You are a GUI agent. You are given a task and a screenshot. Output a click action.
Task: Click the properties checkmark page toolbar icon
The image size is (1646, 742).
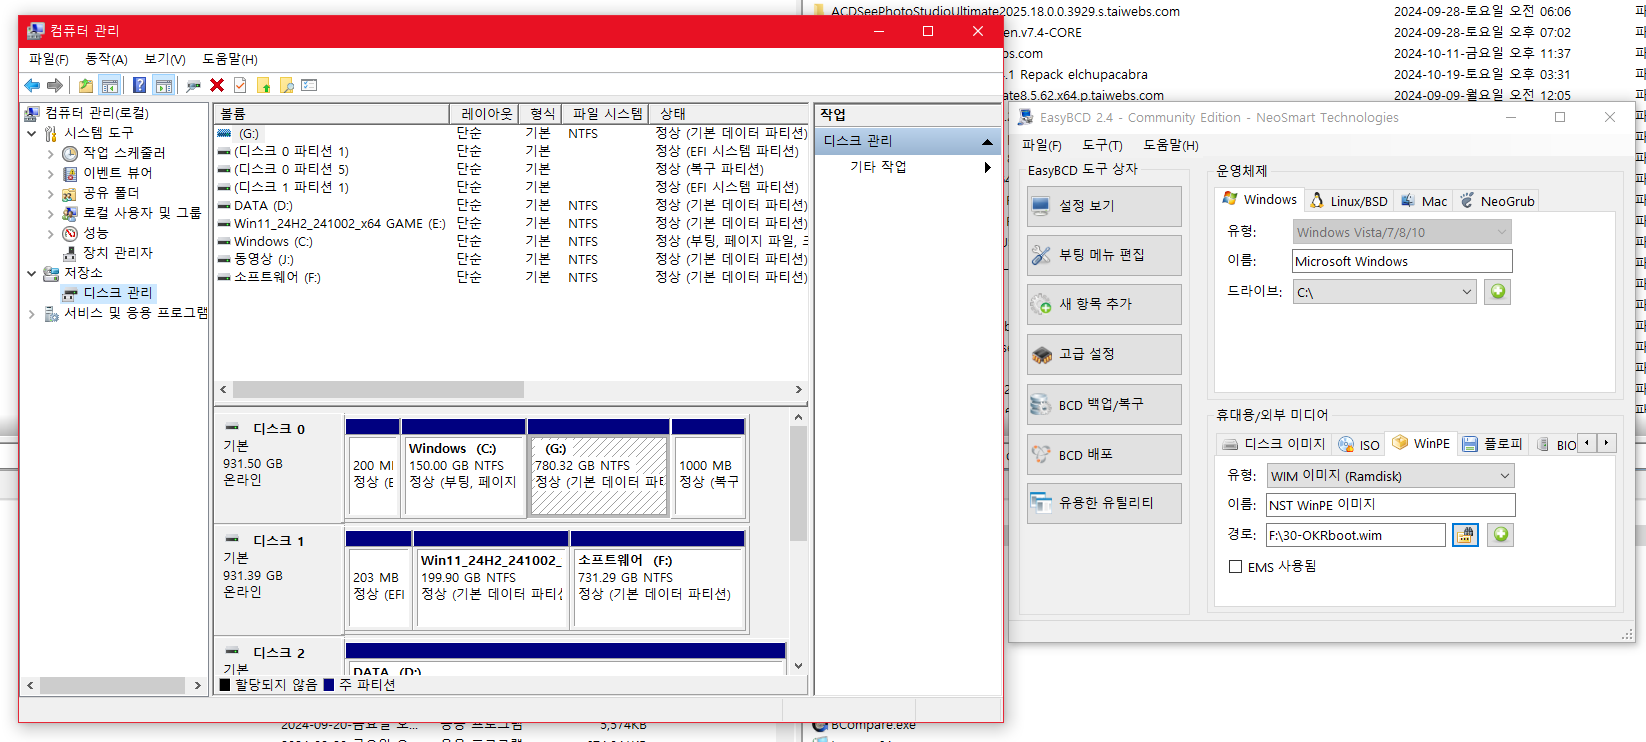point(240,86)
